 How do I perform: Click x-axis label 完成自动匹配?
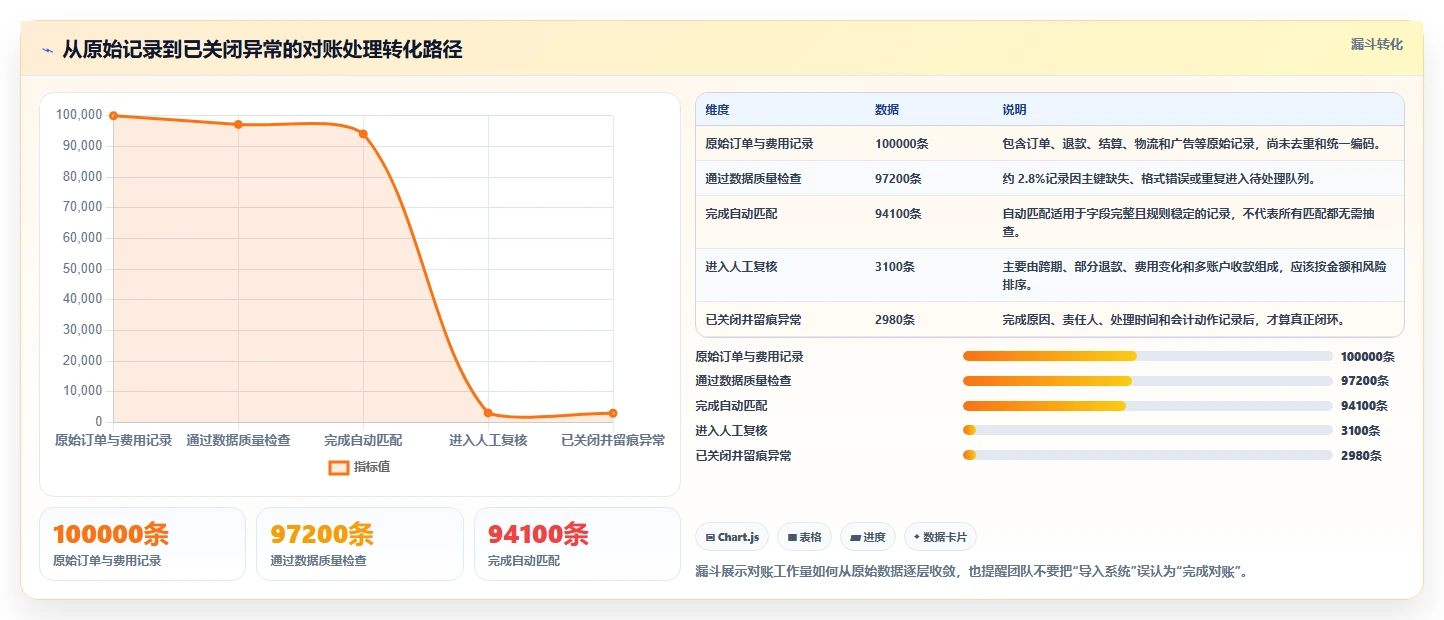tap(363, 440)
